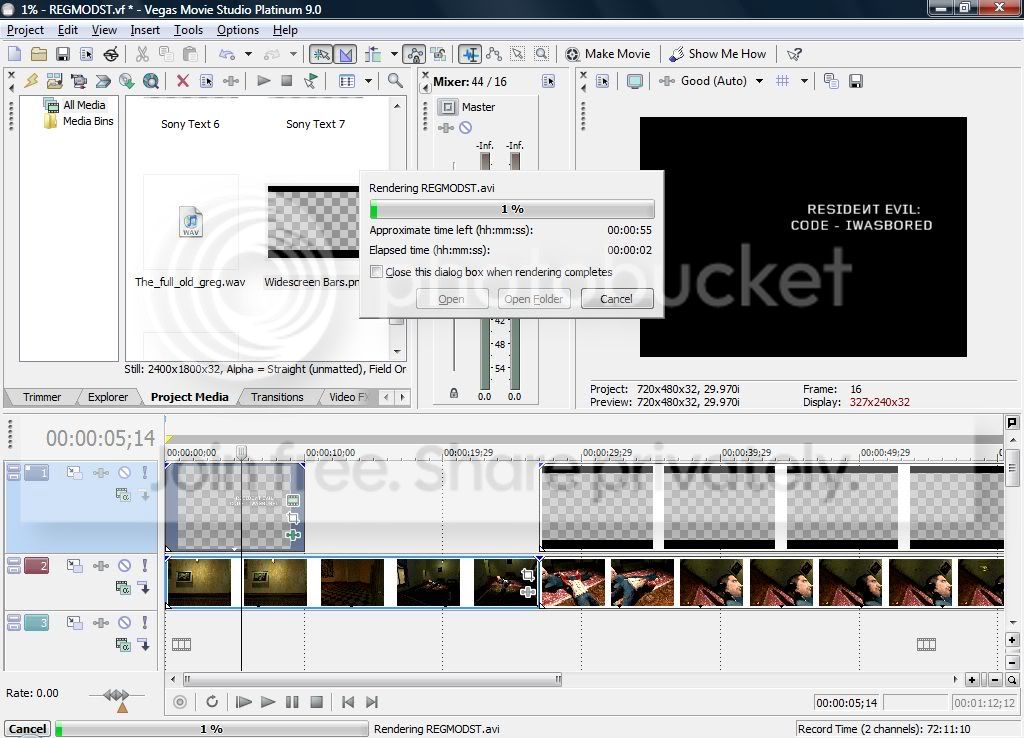
Task: Click Save Snapshot to File icon
Action: 856,81
